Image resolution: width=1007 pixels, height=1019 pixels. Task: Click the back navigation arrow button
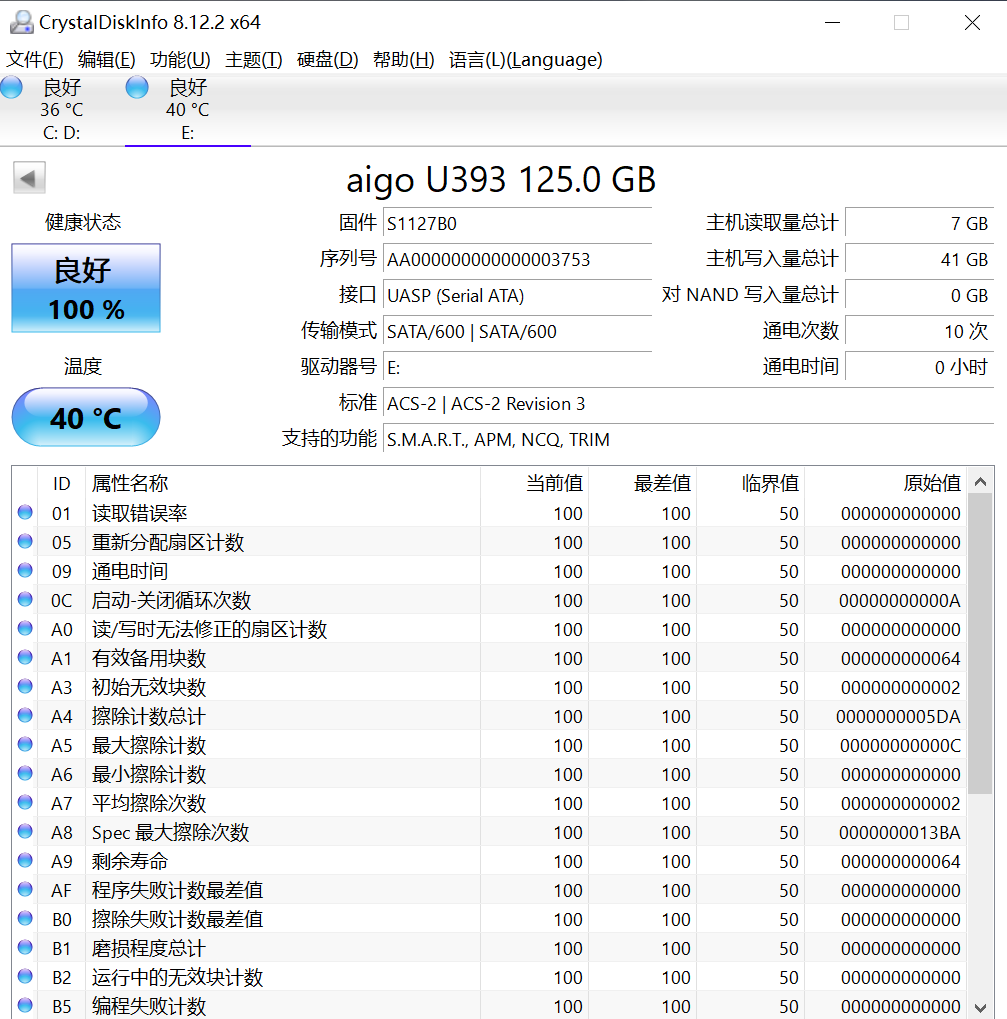[29, 177]
